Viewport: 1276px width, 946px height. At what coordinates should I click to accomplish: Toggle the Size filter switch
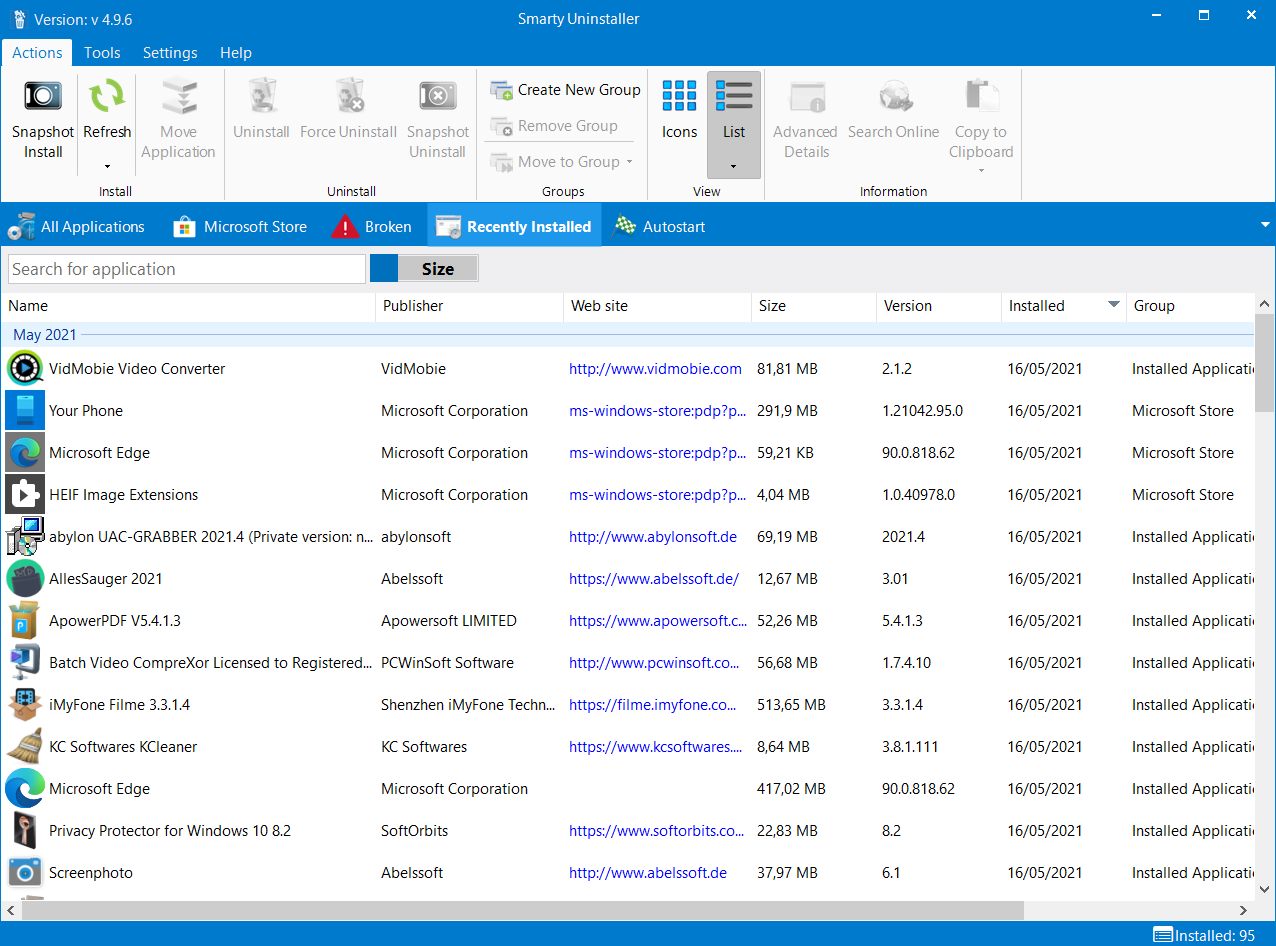pyautogui.click(x=424, y=268)
